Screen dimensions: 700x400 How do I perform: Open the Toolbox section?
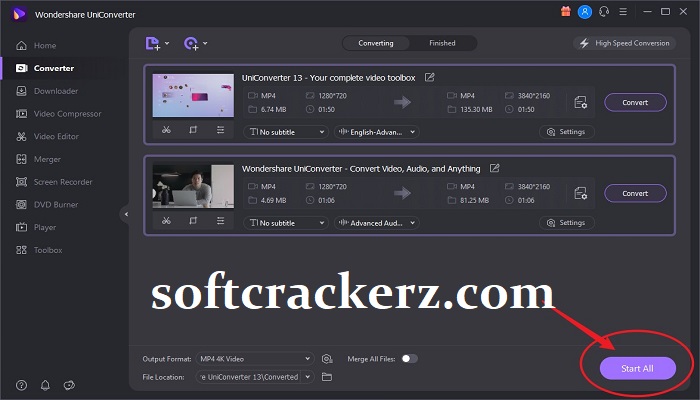39,250
